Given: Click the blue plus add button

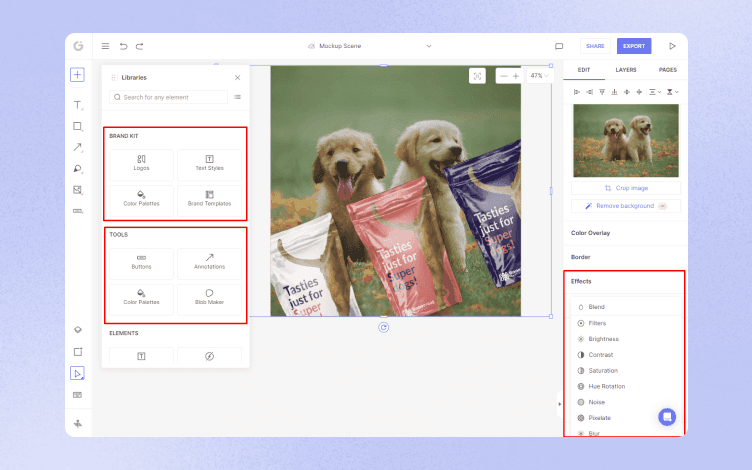Looking at the screenshot, I should point(77,75).
